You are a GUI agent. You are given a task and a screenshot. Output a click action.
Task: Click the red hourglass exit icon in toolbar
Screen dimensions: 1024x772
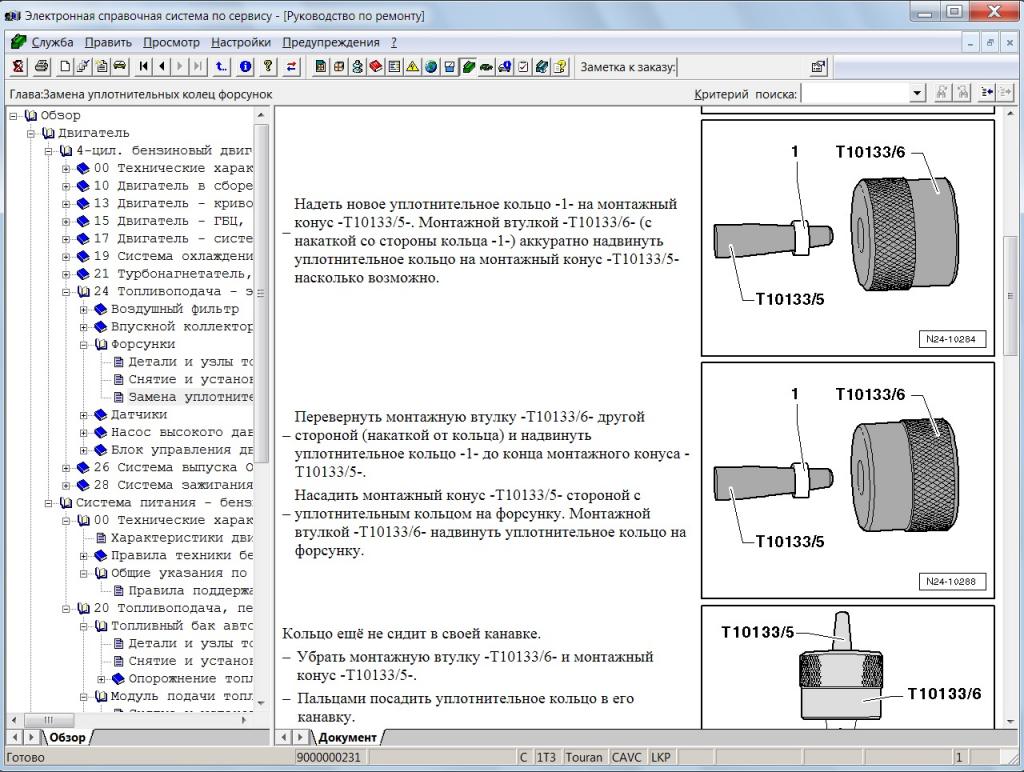click(x=18, y=67)
